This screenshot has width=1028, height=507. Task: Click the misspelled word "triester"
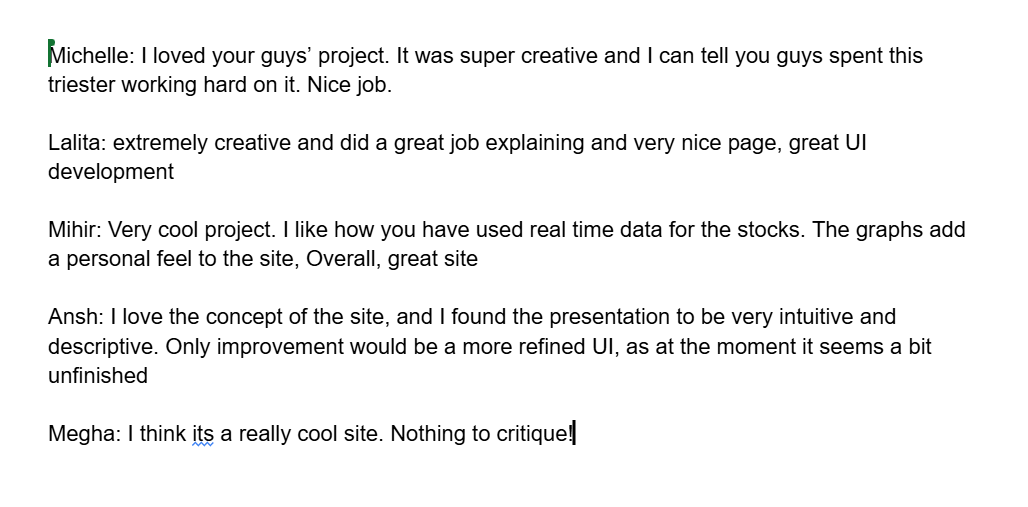(x=82, y=85)
